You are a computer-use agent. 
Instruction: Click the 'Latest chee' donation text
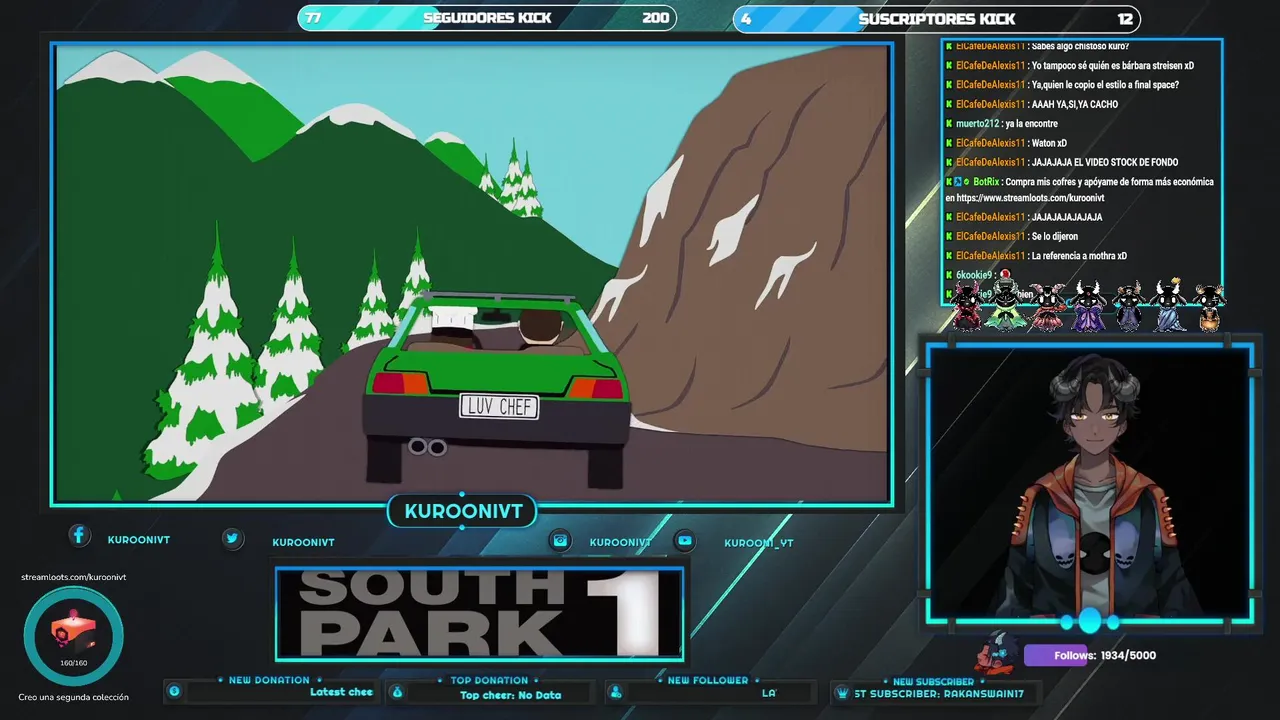(341, 692)
